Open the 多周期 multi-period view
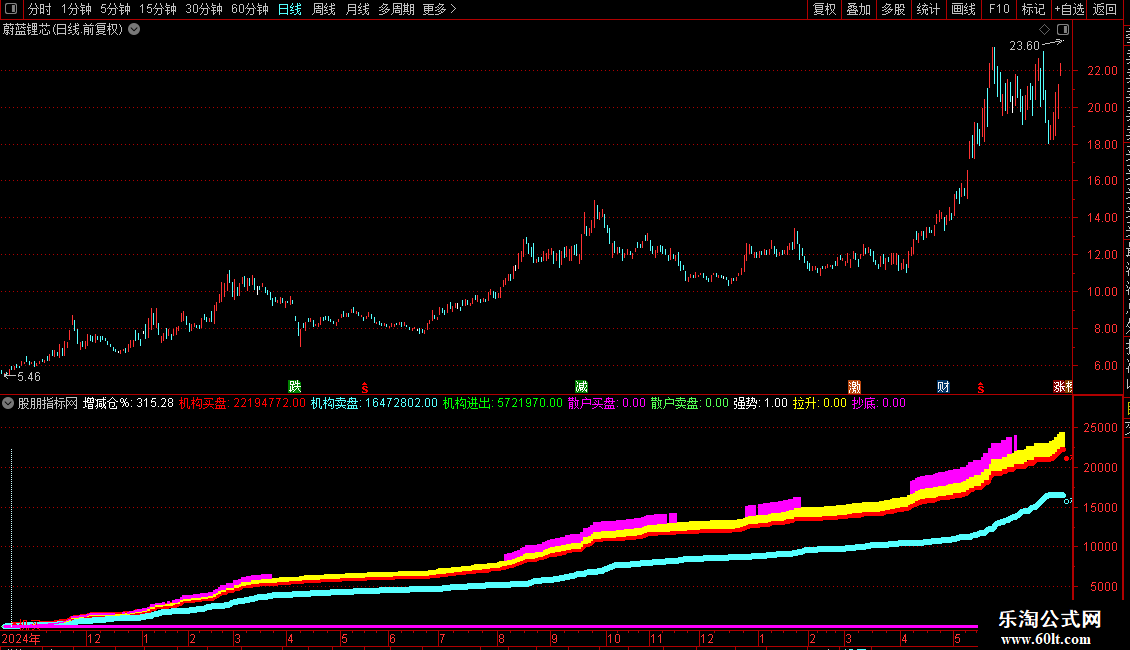Screen dimensions: 1130x650 pos(396,9)
